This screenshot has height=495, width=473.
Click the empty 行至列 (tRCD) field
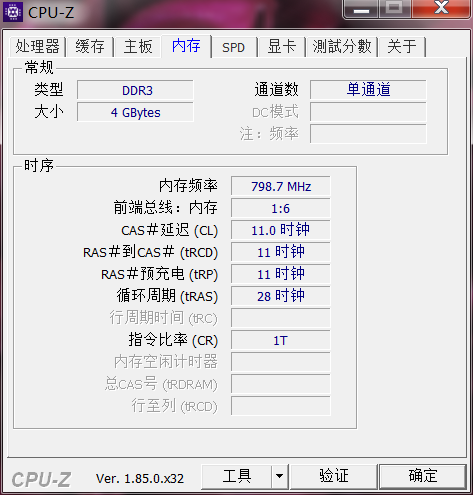pos(281,406)
